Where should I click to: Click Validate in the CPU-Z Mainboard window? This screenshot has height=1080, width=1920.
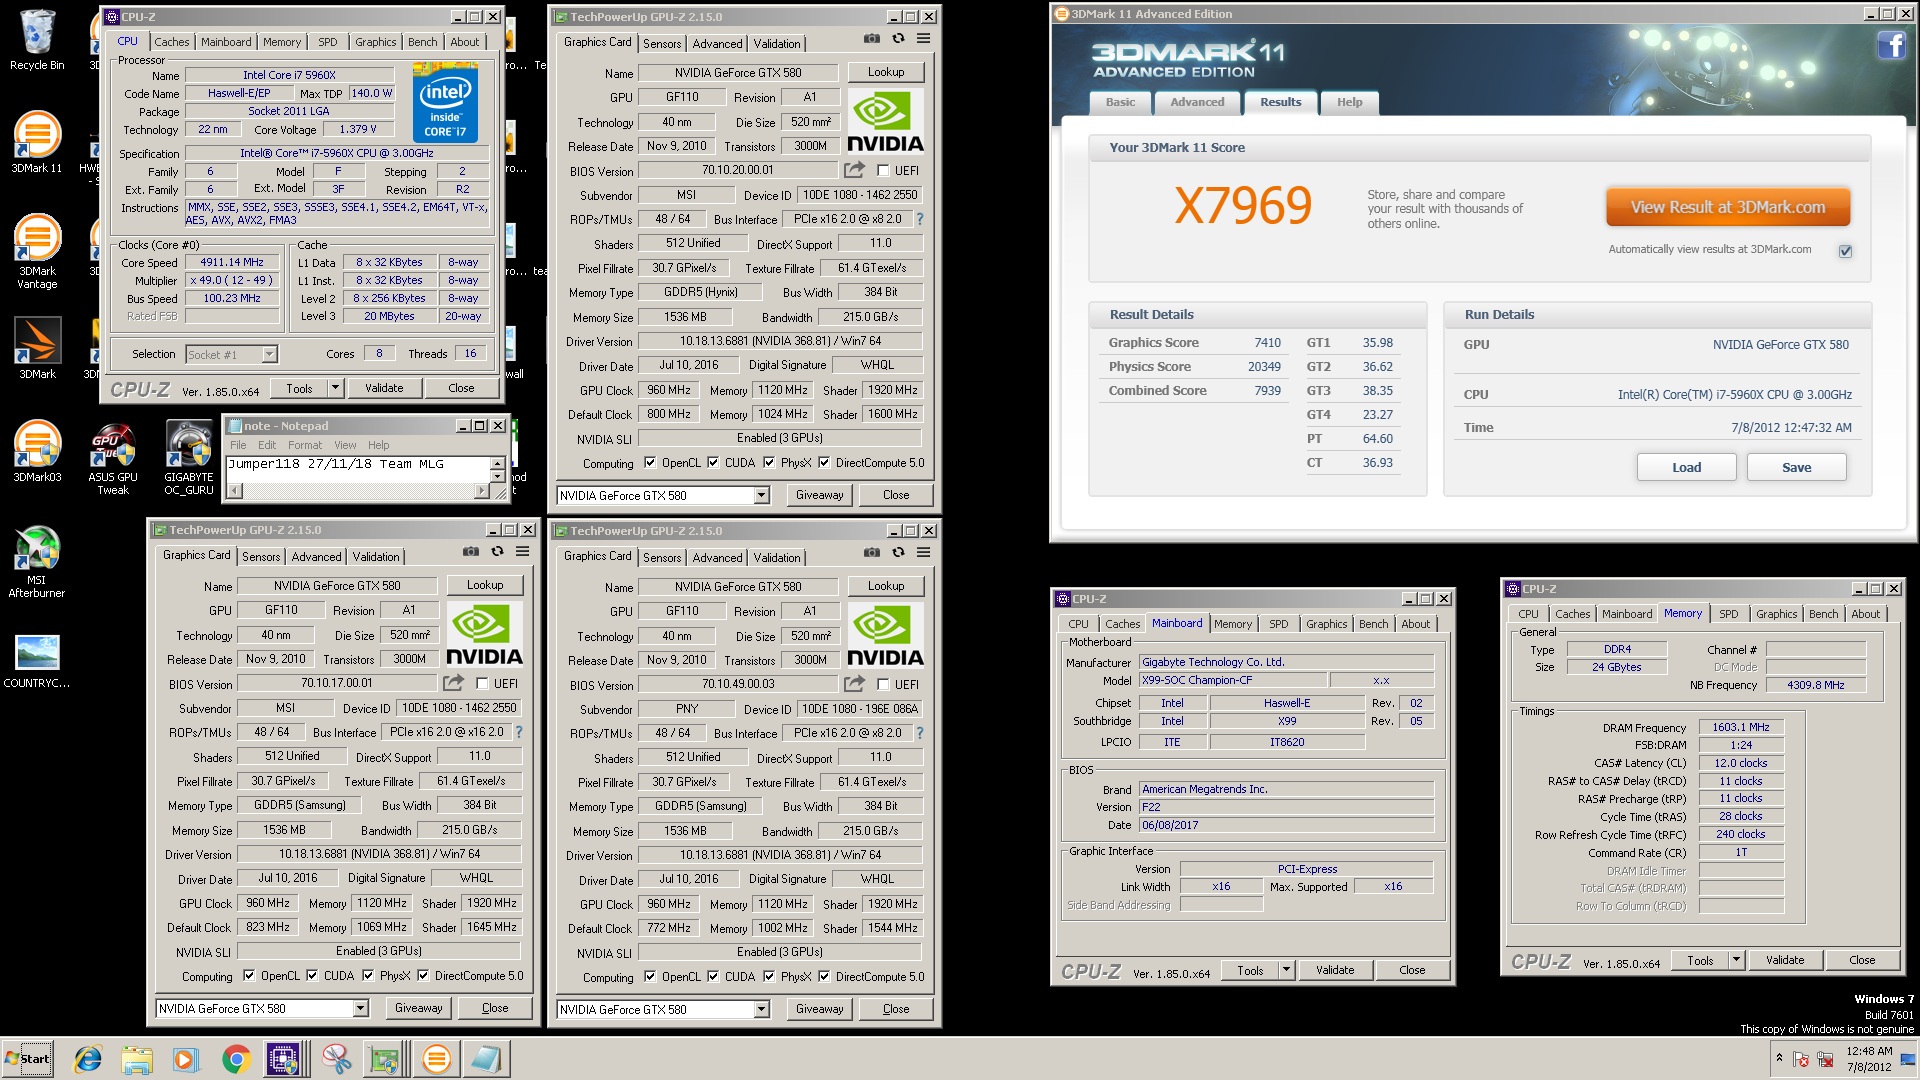tap(1334, 970)
